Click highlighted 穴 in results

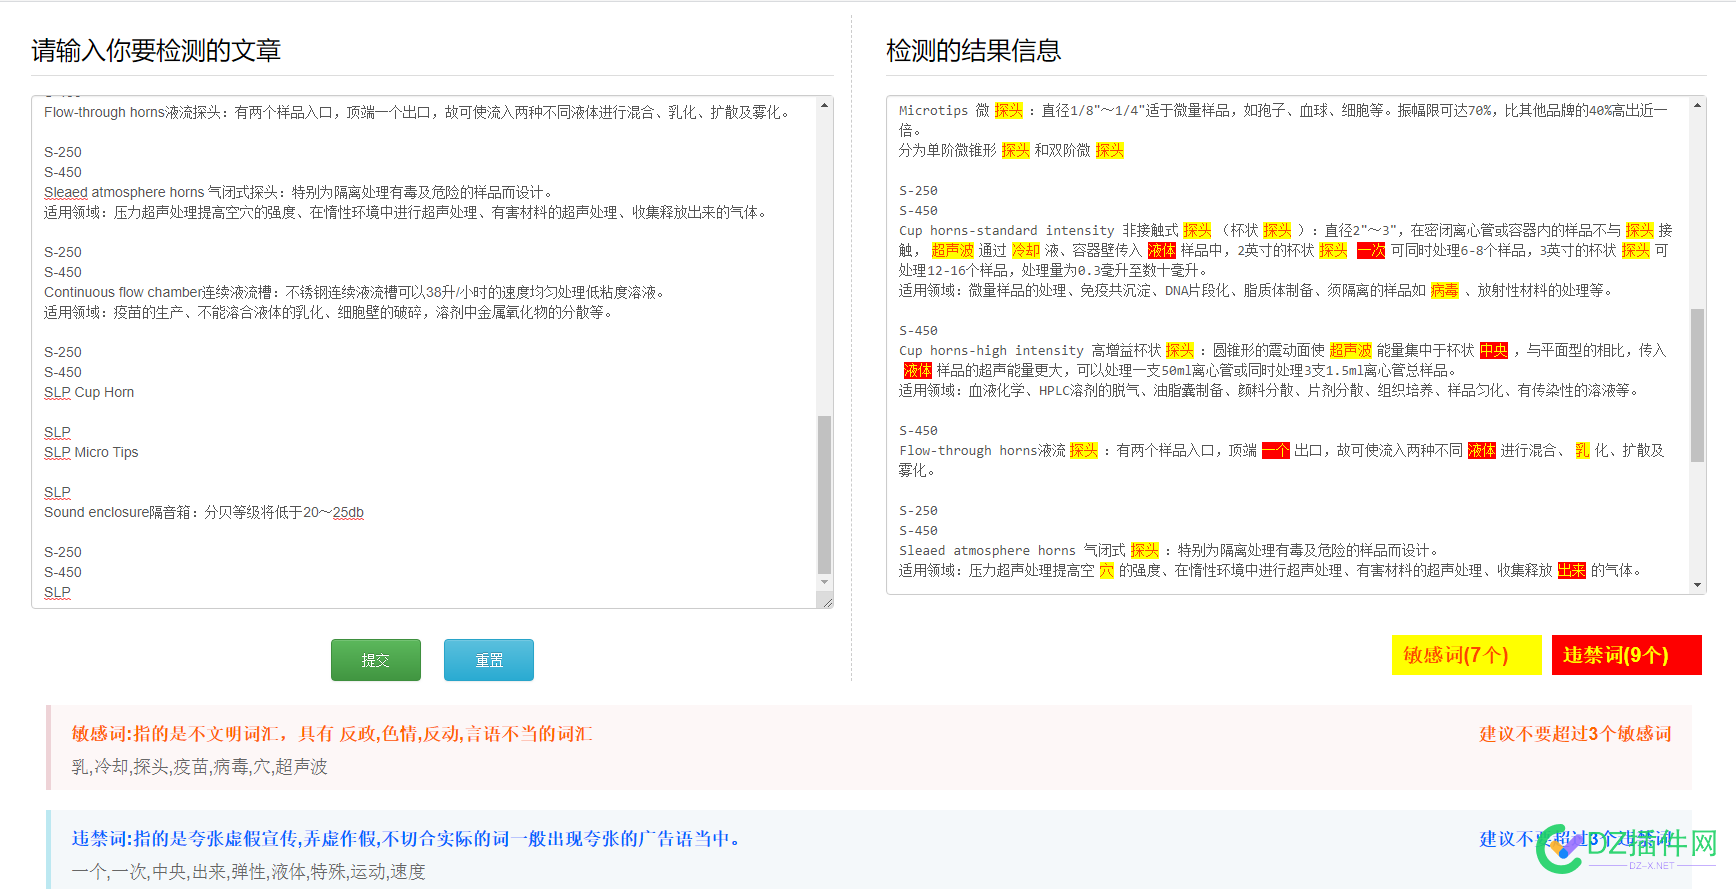point(1106,570)
